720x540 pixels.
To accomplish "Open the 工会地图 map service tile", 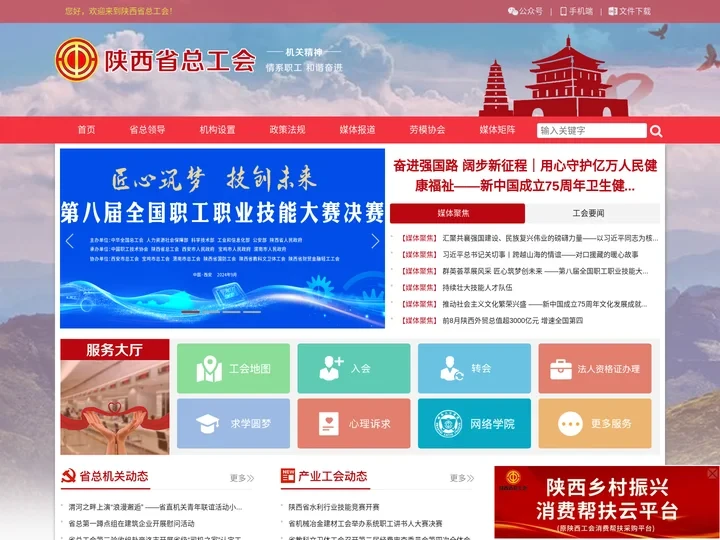I will (x=233, y=368).
